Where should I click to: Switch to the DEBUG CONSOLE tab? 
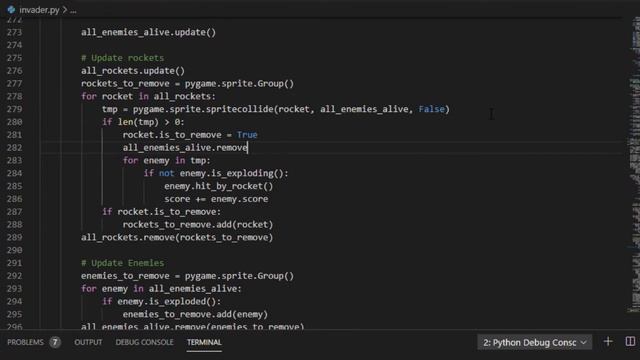click(x=144, y=342)
